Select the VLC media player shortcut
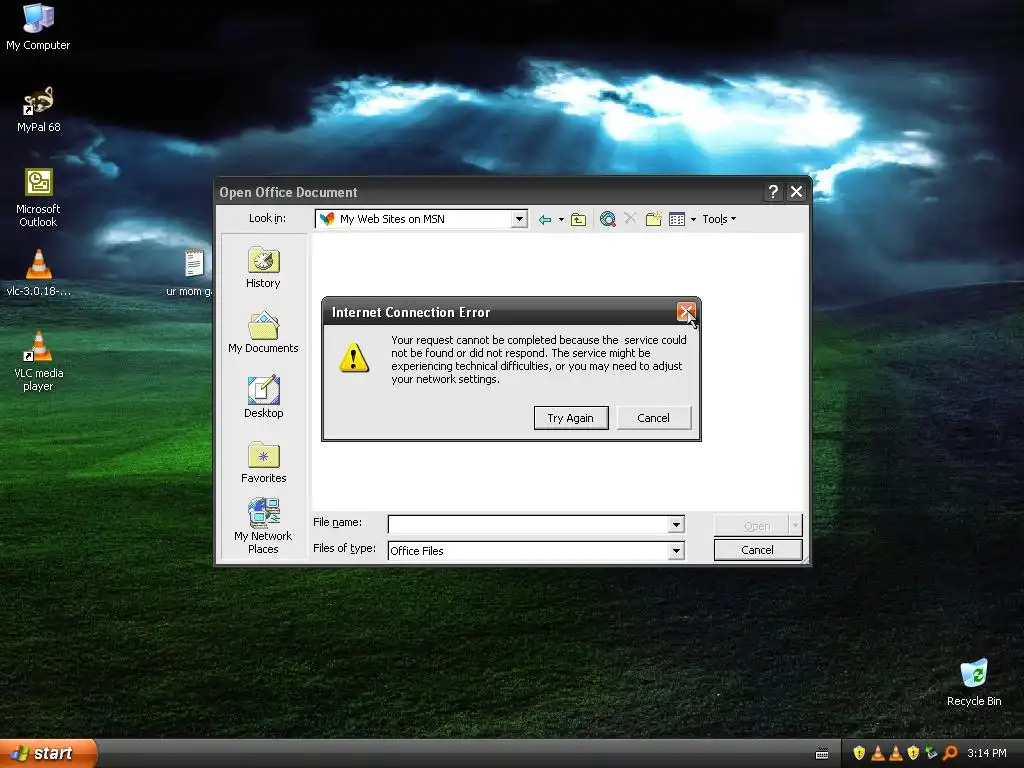This screenshot has width=1024, height=768. click(x=39, y=361)
